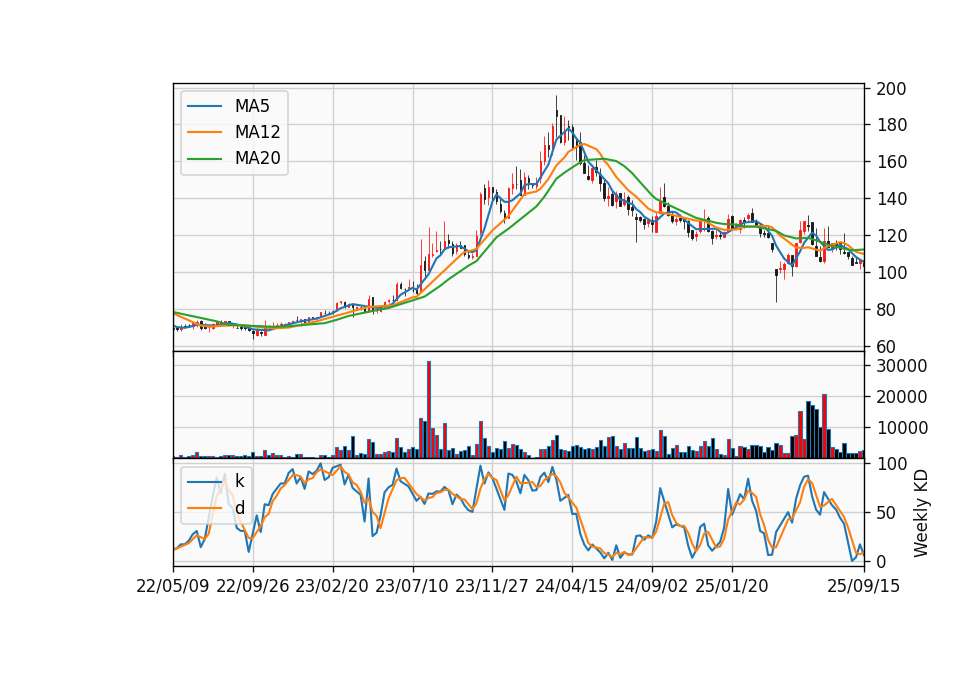Click the 80 price axis label
Screen dimensions: 960x690
(886, 310)
